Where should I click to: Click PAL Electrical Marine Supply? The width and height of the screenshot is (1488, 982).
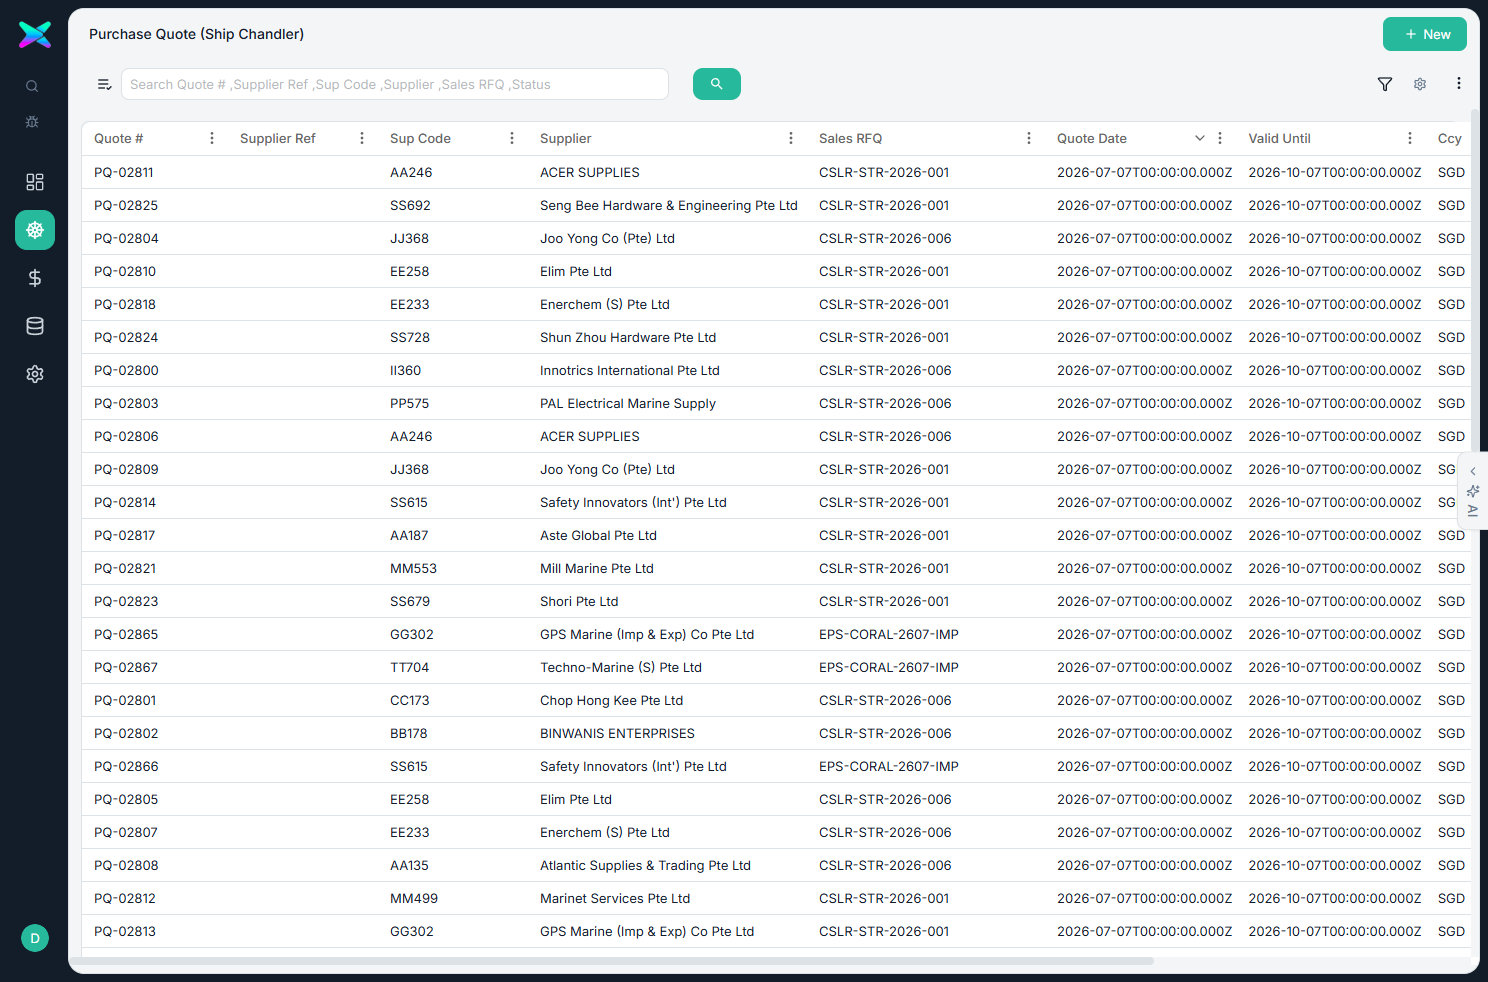click(x=628, y=403)
